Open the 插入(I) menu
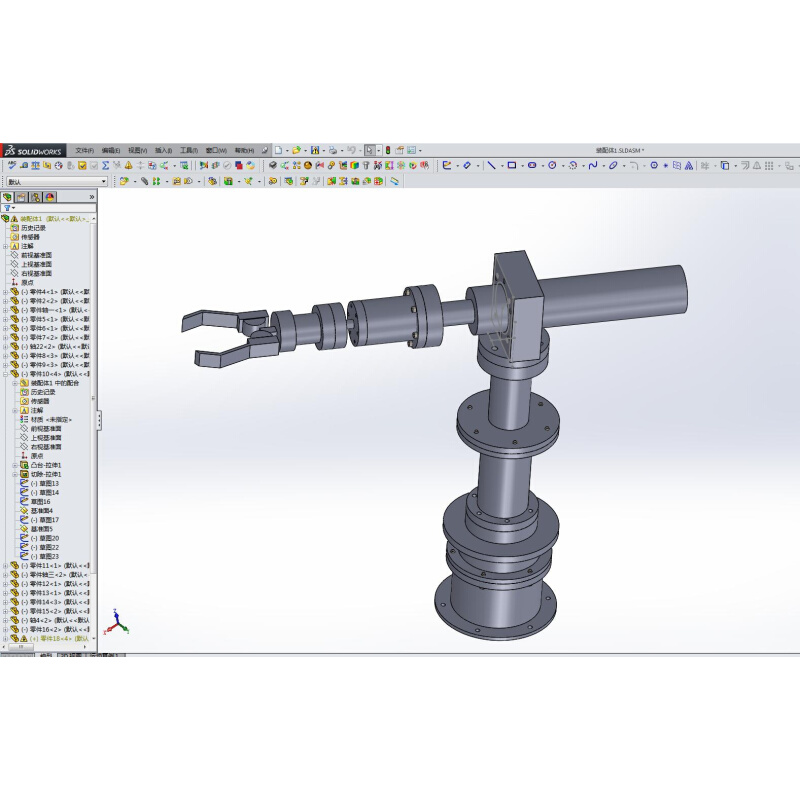The height and width of the screenshot is (800, 800). (163, 151)
